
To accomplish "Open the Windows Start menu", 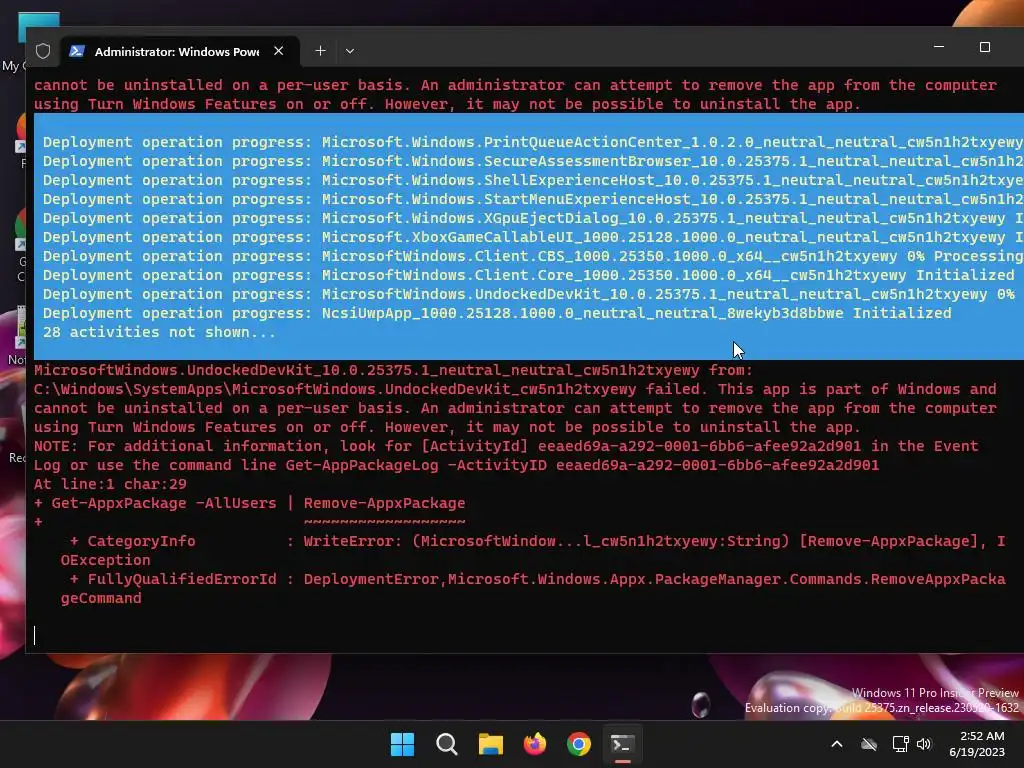I will [402, 744].
